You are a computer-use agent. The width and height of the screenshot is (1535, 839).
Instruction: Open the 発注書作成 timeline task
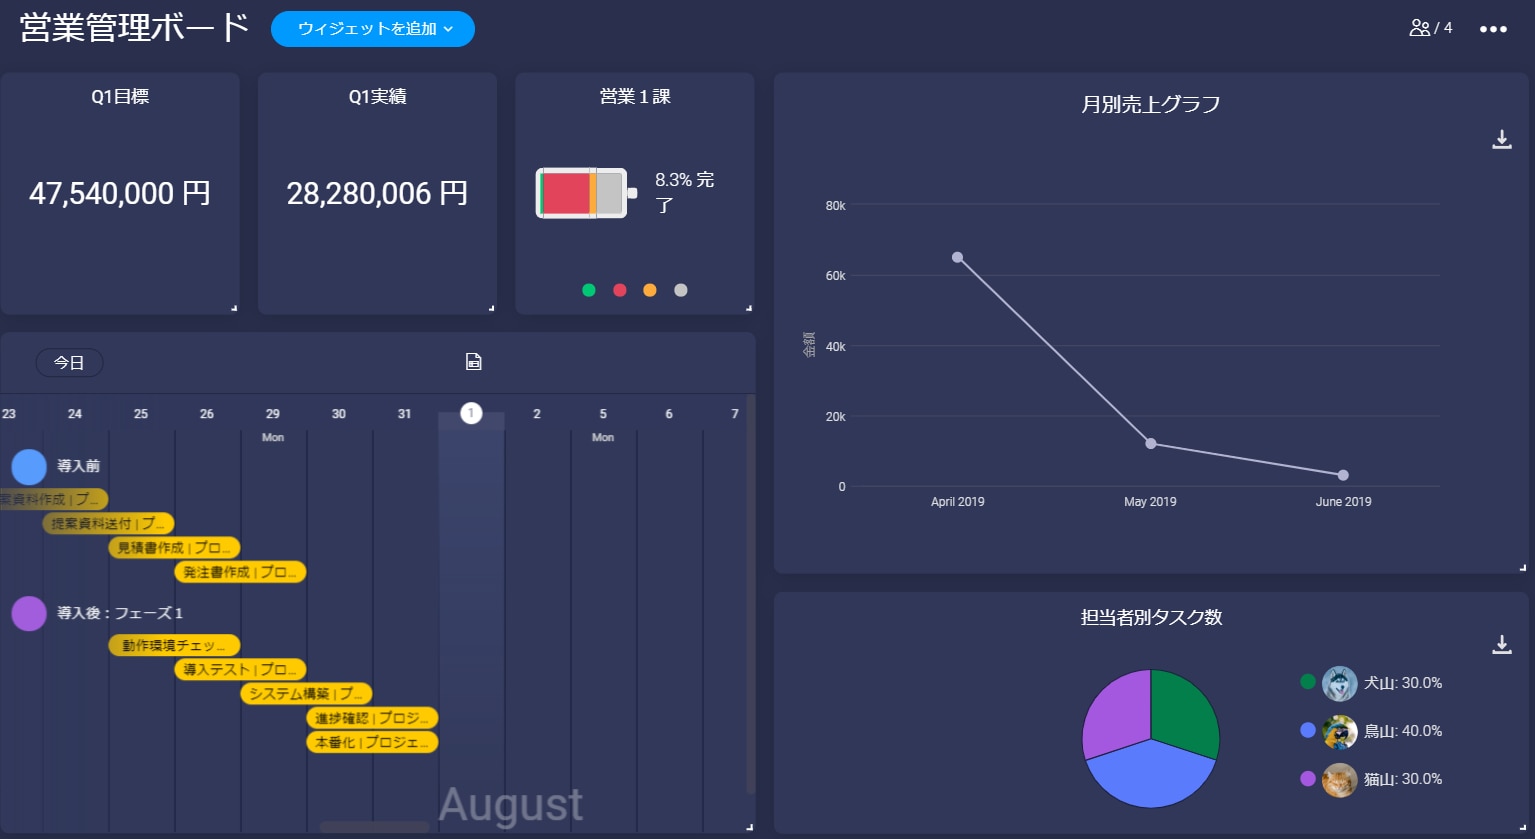[x=240, y=572]
